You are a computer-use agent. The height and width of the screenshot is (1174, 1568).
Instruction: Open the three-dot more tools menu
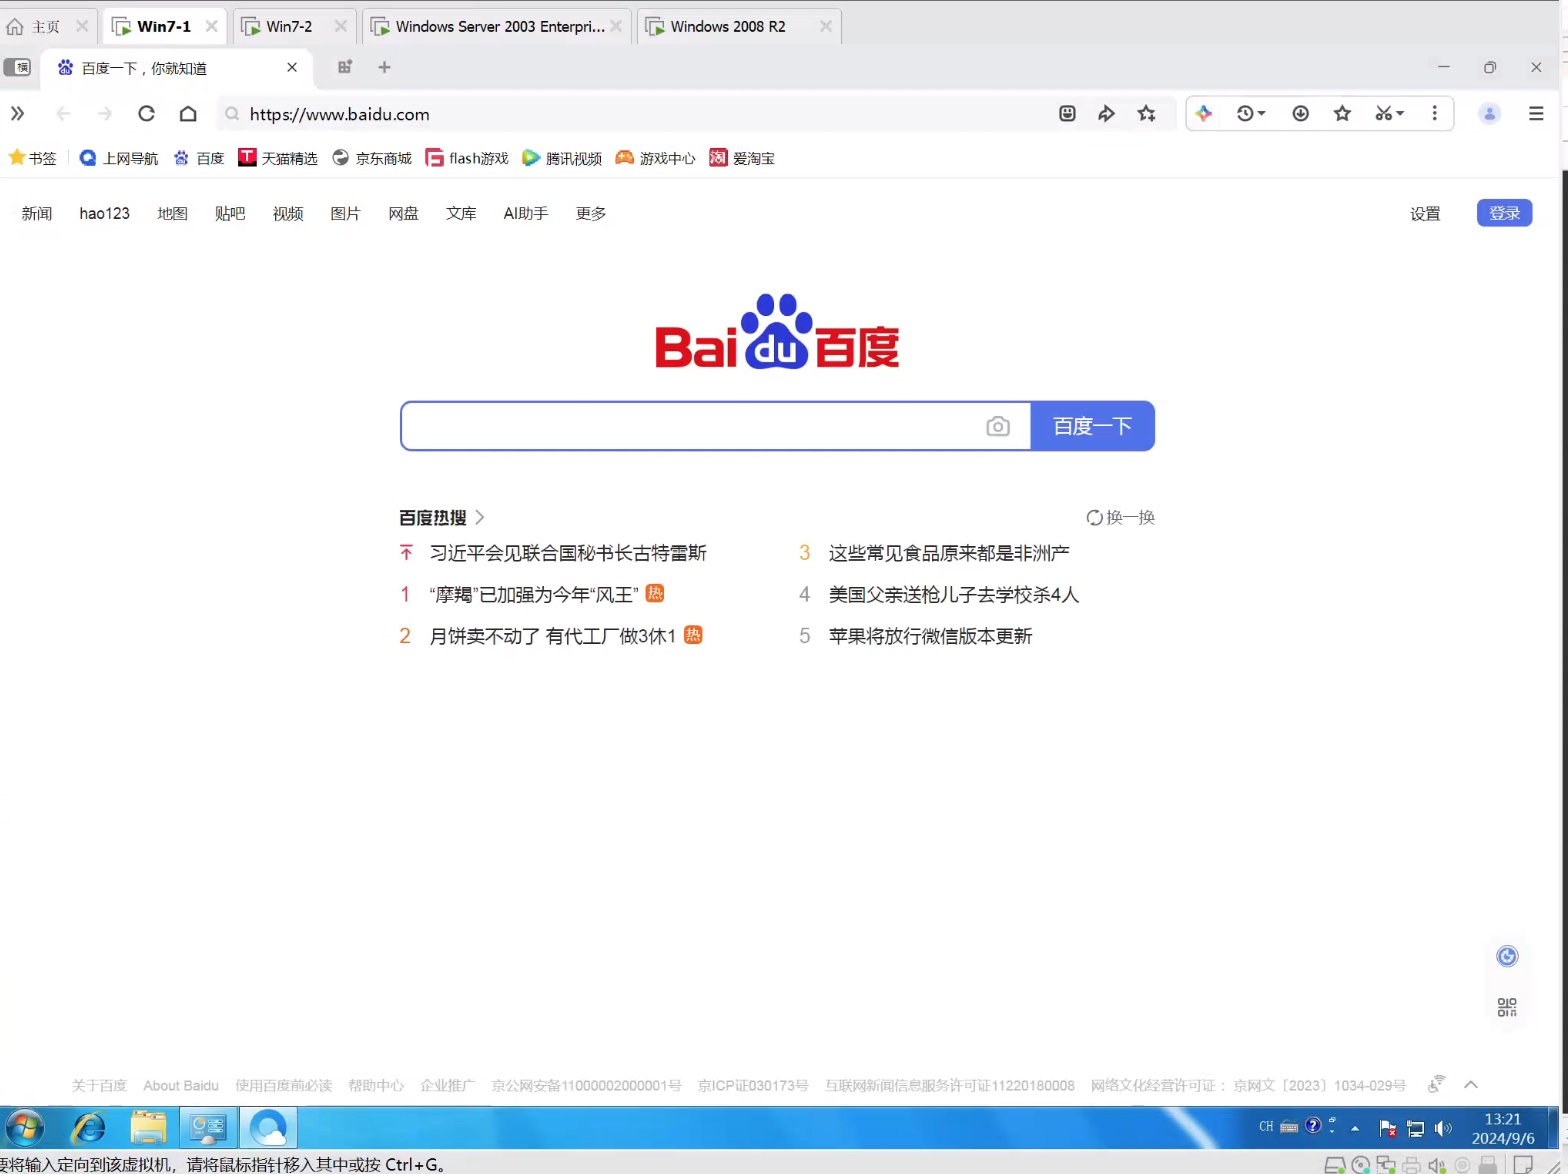(x=1435, y=114)
